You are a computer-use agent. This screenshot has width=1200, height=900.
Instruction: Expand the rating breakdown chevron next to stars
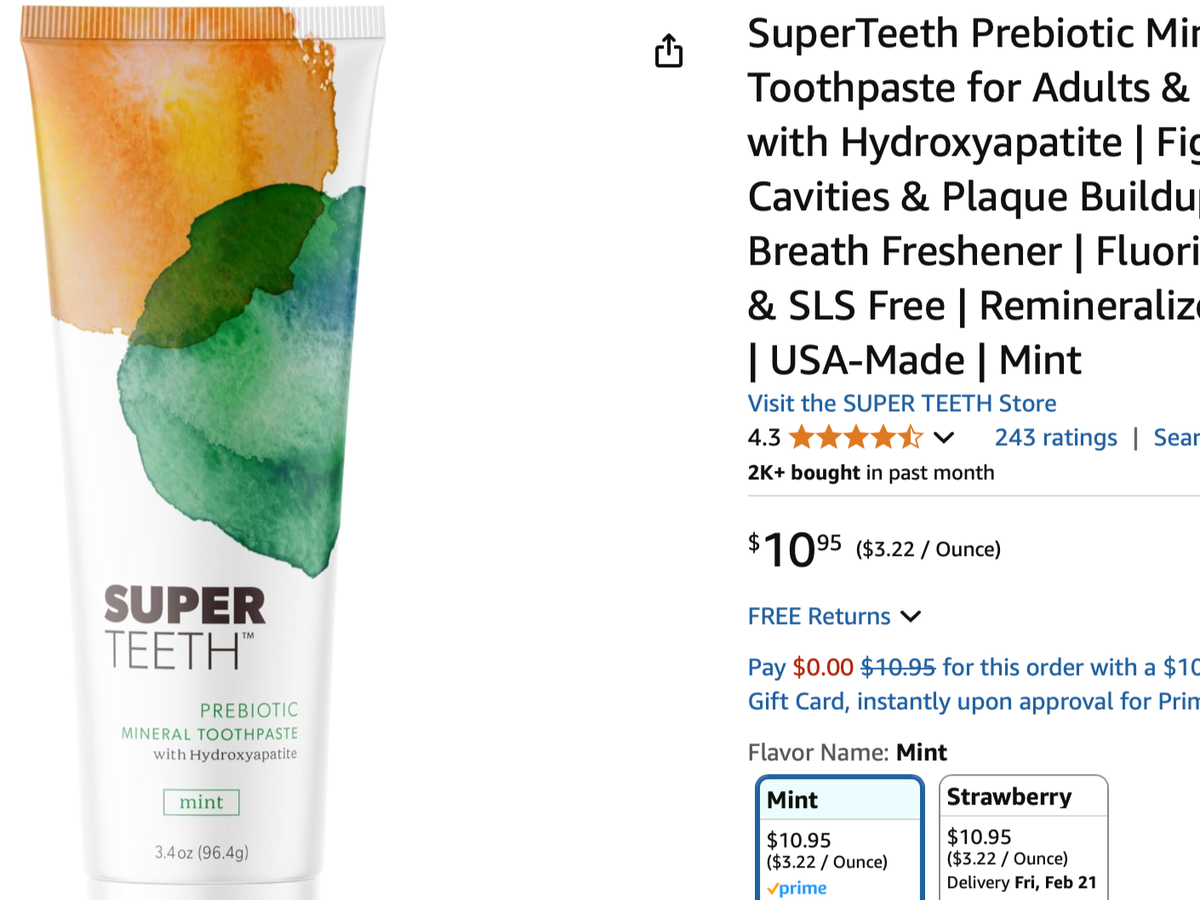click(x=943, y=438)
